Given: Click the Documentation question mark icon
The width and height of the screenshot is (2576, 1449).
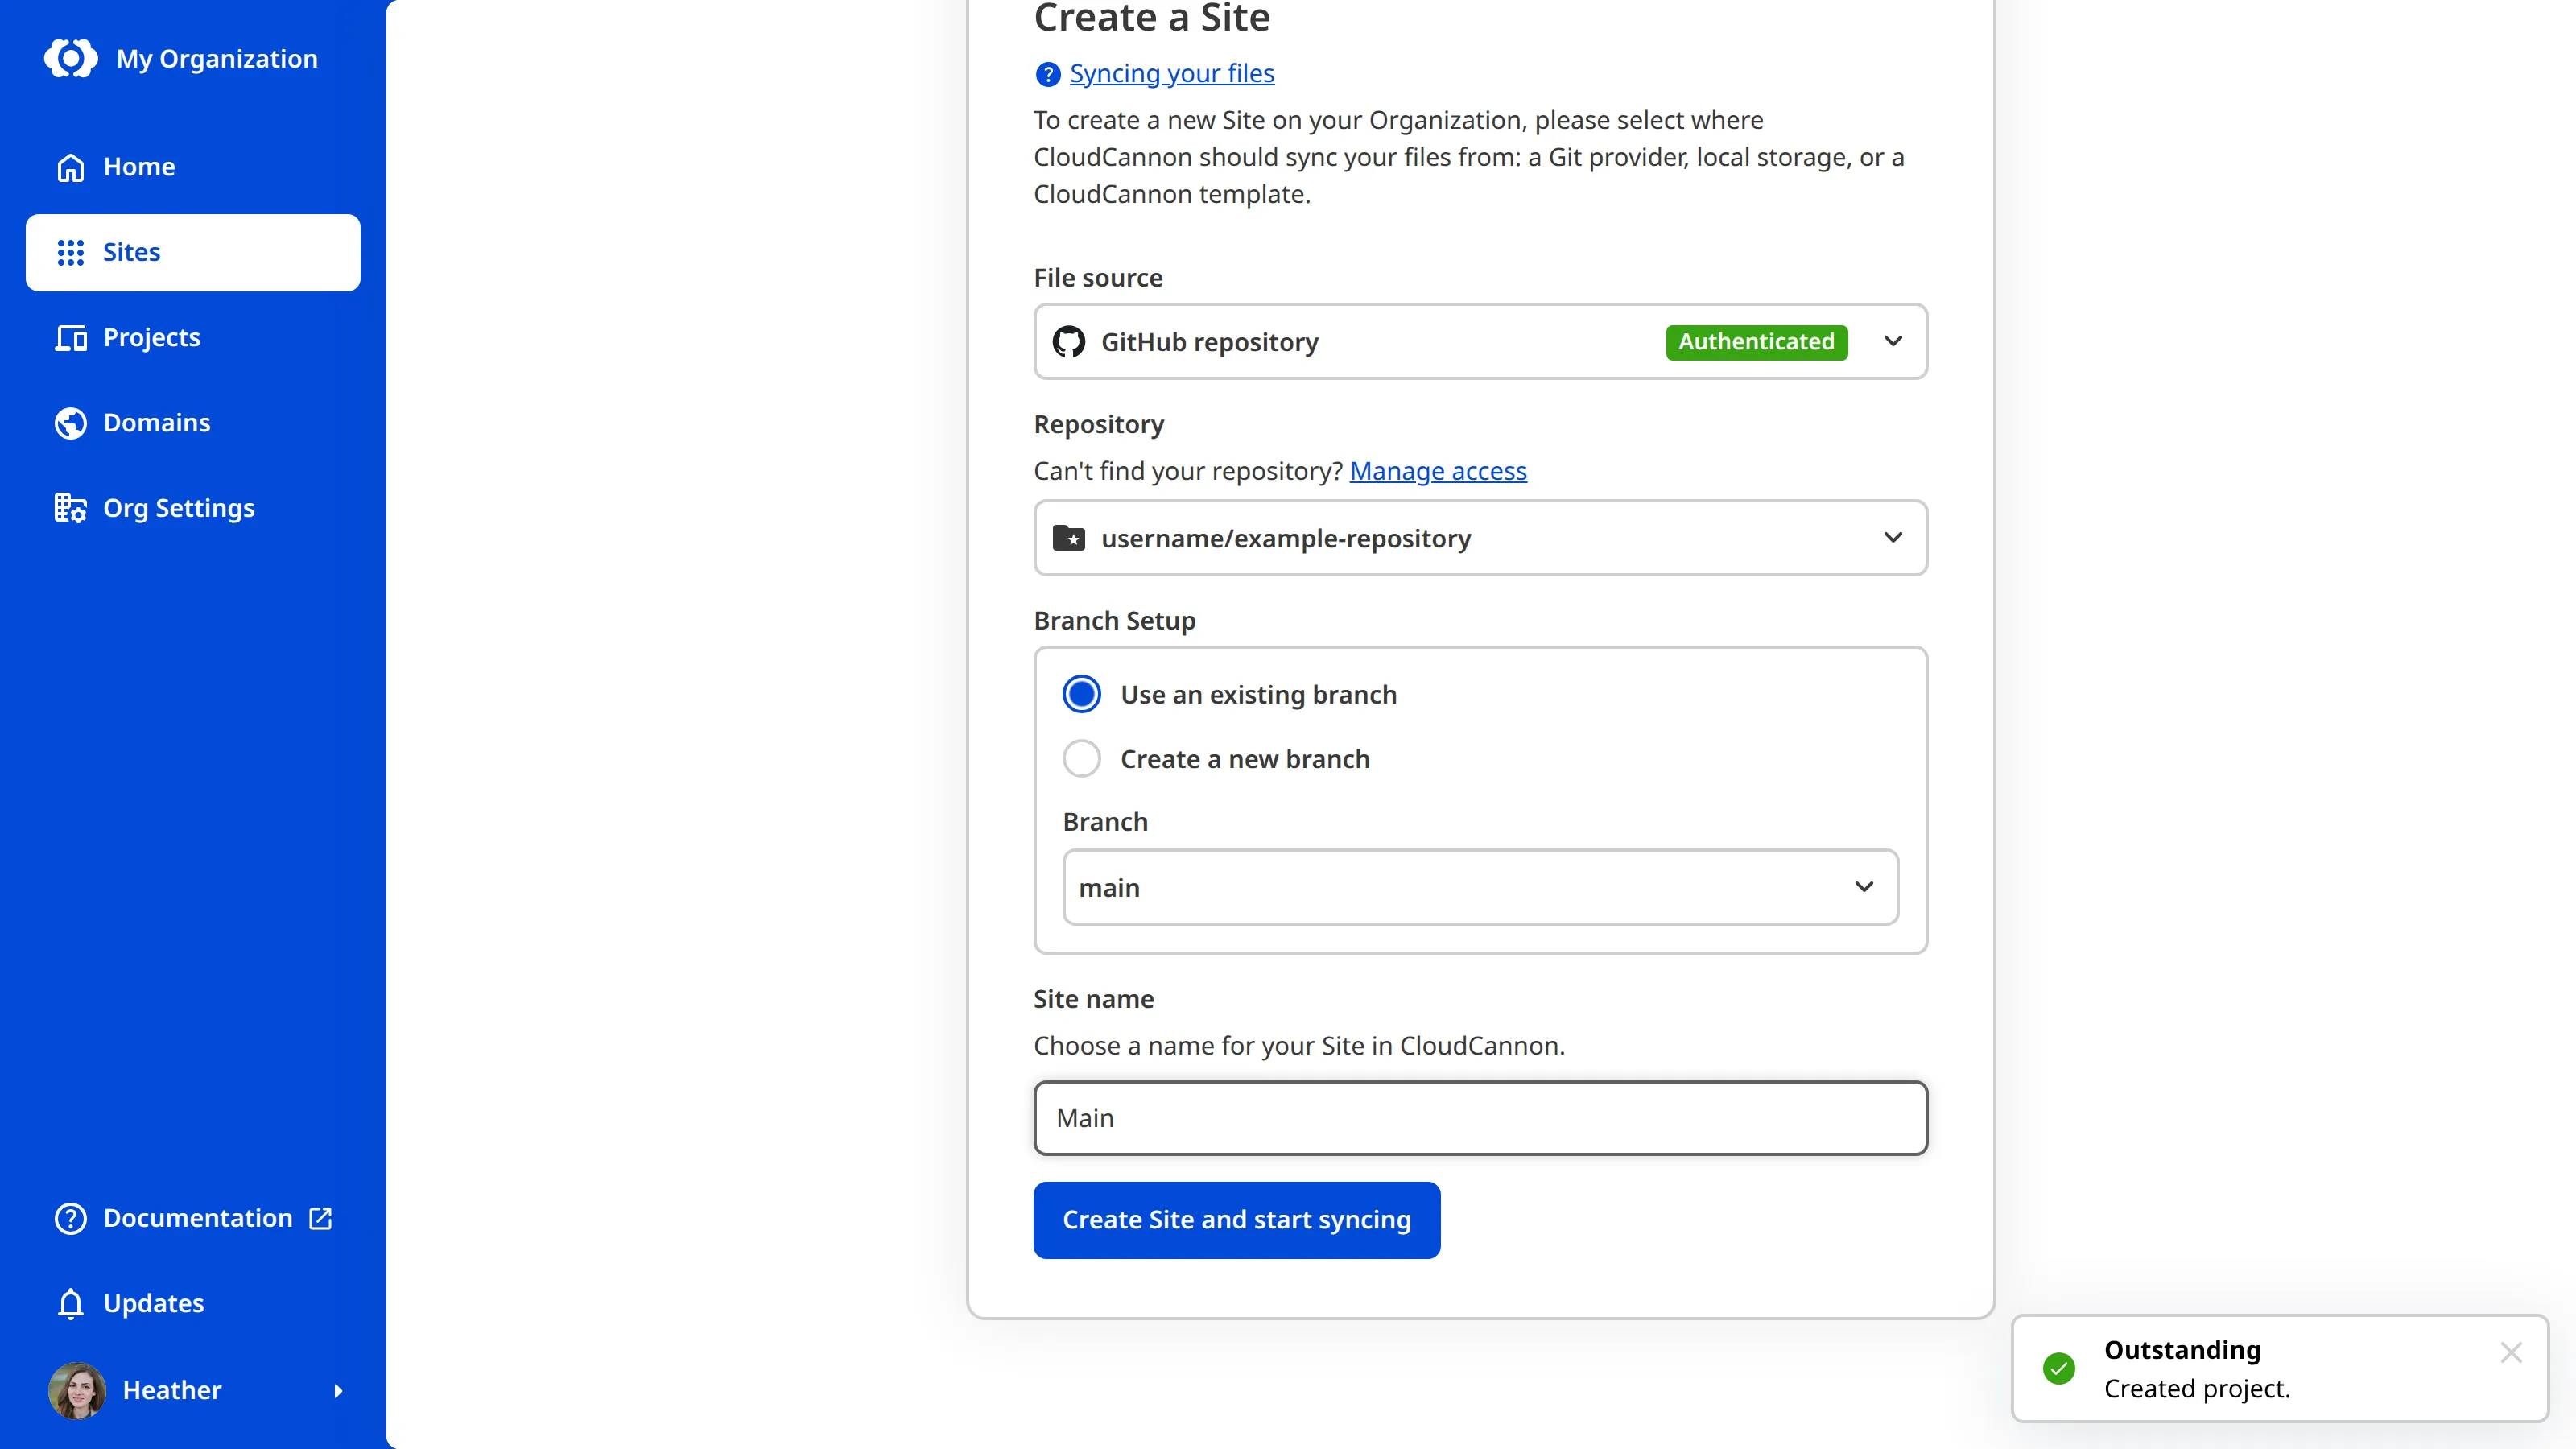Looking at the screenshot, I should (x=71, y=1218).
